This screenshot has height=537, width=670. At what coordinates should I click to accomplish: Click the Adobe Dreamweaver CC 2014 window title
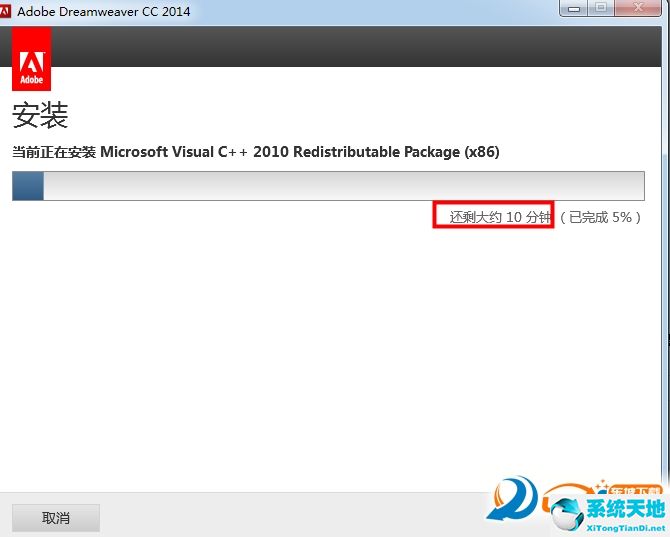click(x=104, y=11)
